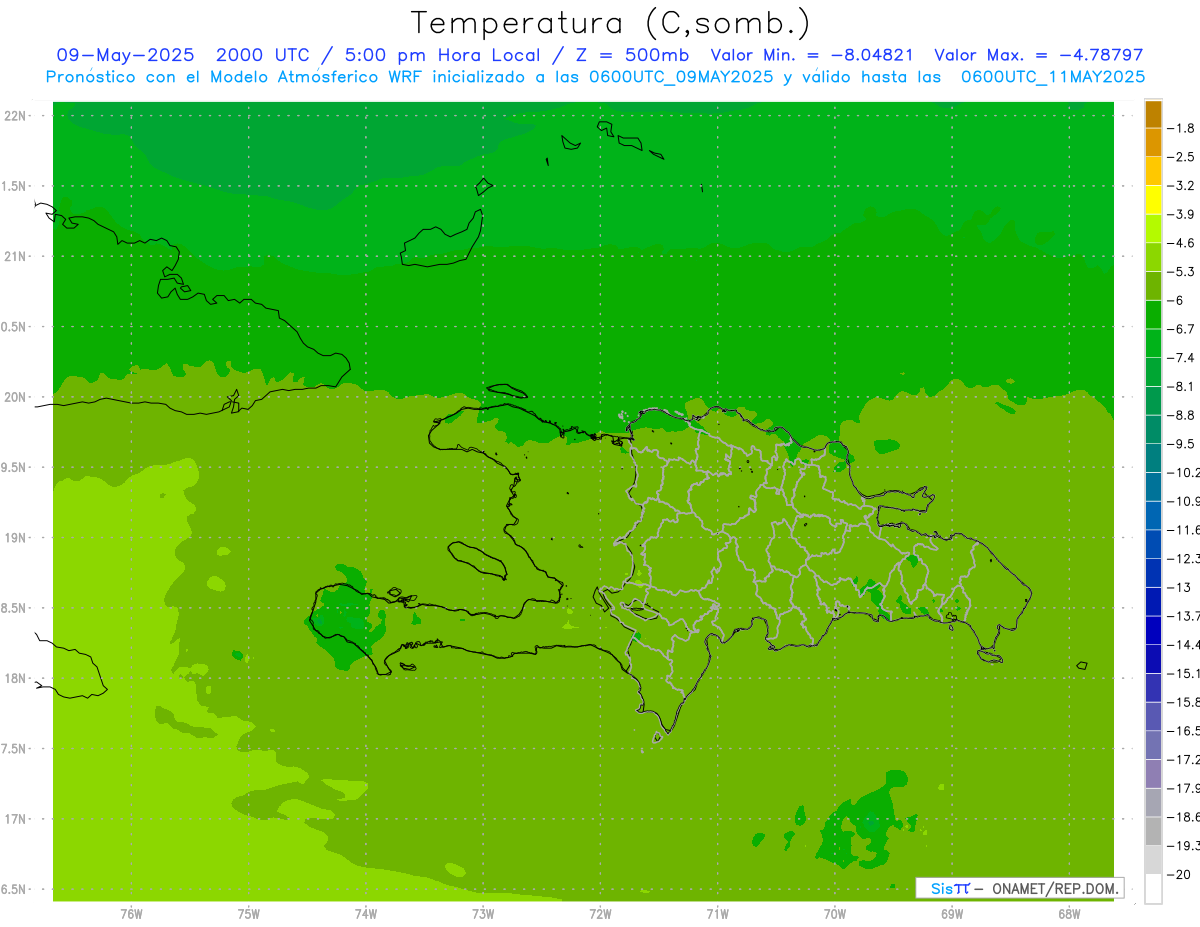Pick the blue swatch between -12.3 and -13
Image resolution: width=1200 pixels, height=927 pixels.
(x=1153, y=573)
